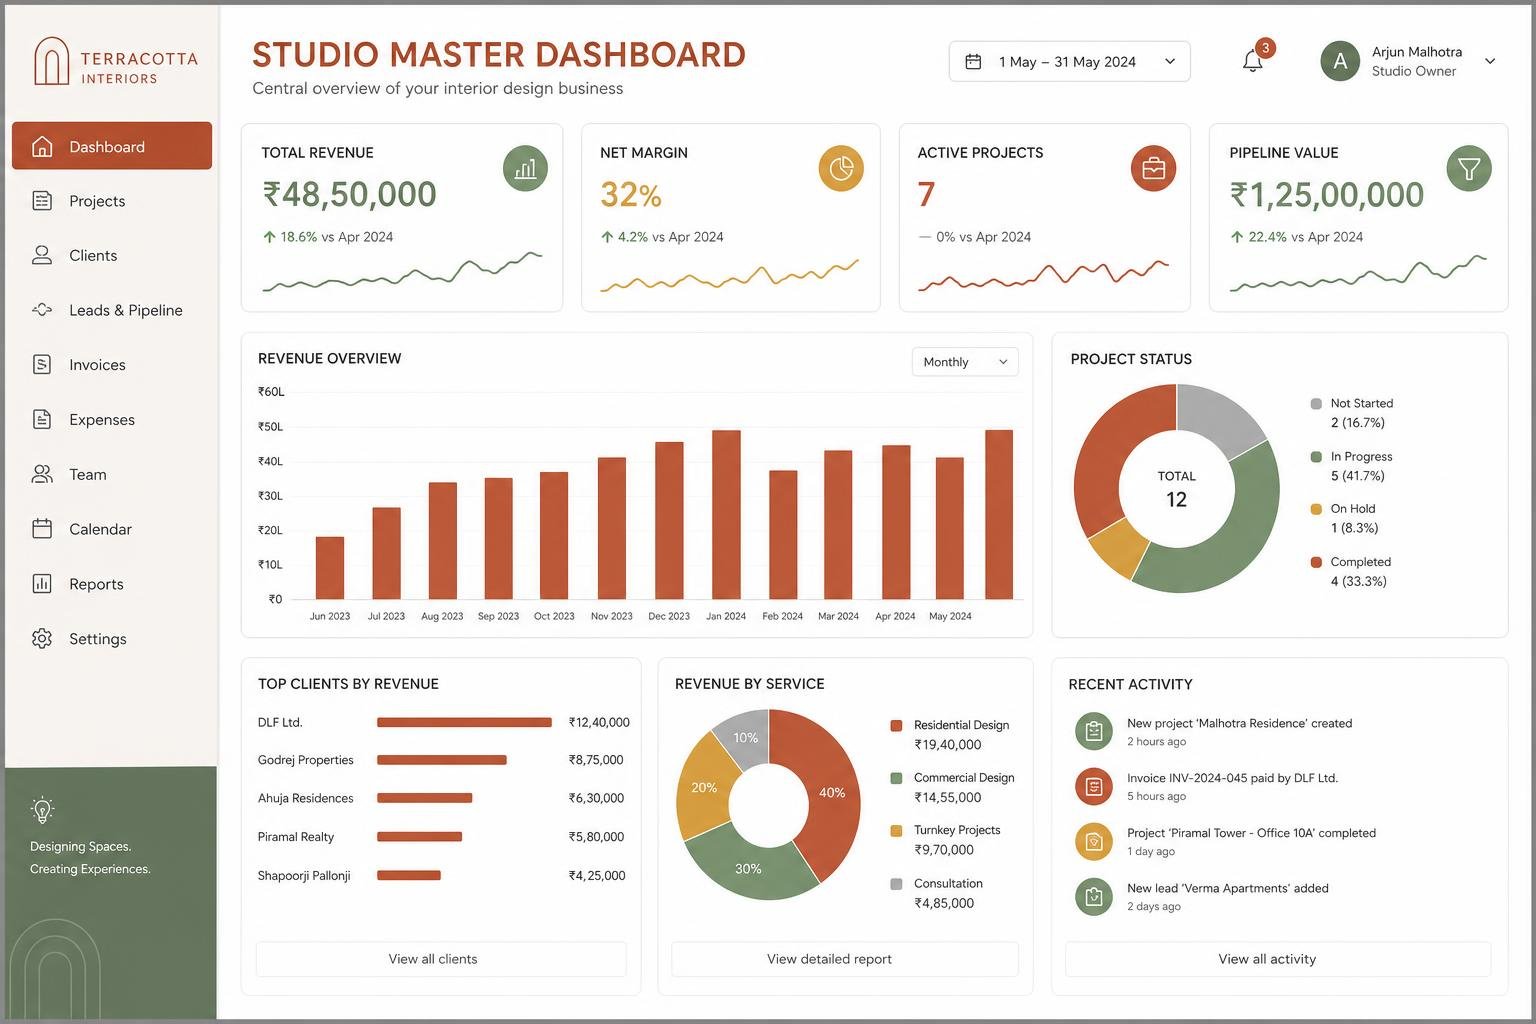Click the lightbulb icon in sidebar footer
Image resolution: width=1536 pixels, height=1024 pixels.
42,809
